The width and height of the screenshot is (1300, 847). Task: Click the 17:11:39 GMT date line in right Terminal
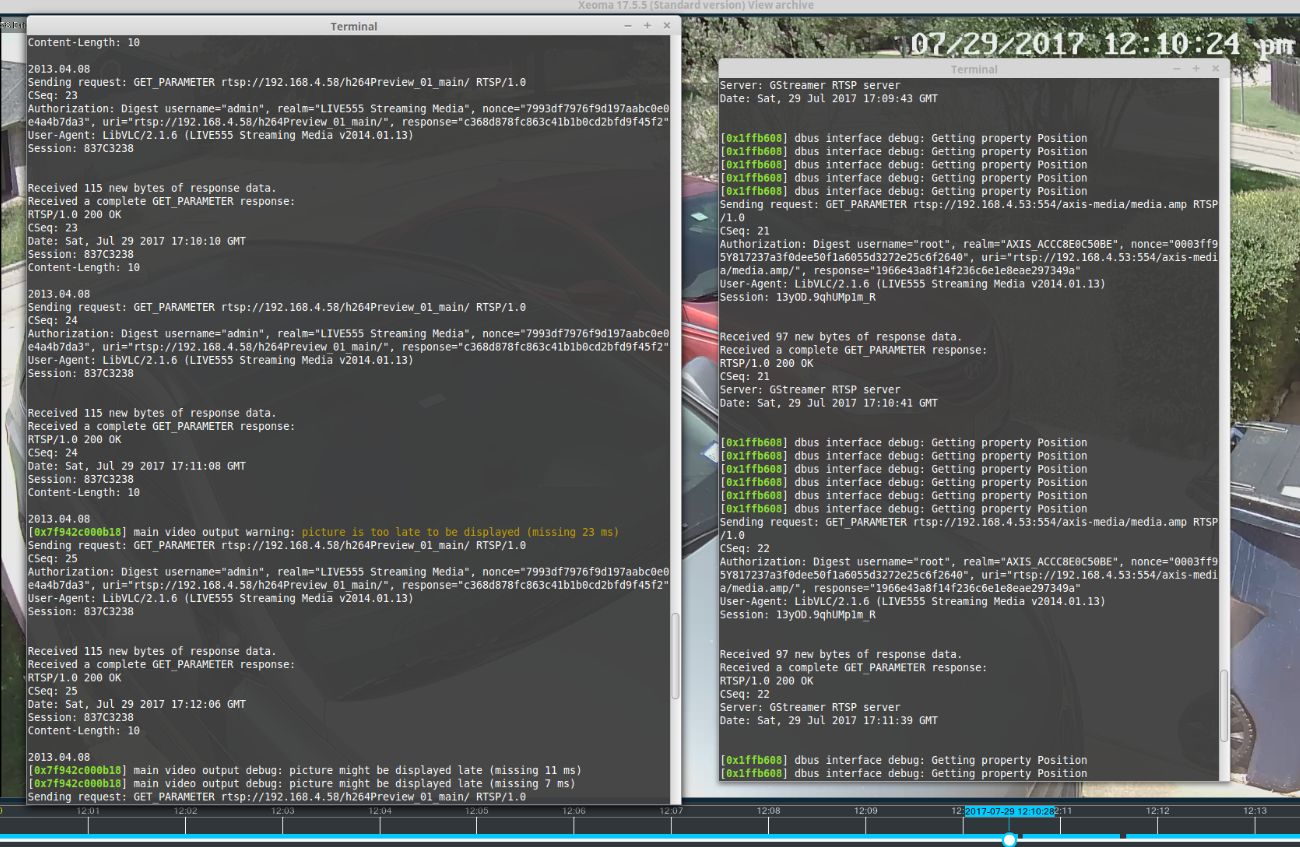(829, 720)
